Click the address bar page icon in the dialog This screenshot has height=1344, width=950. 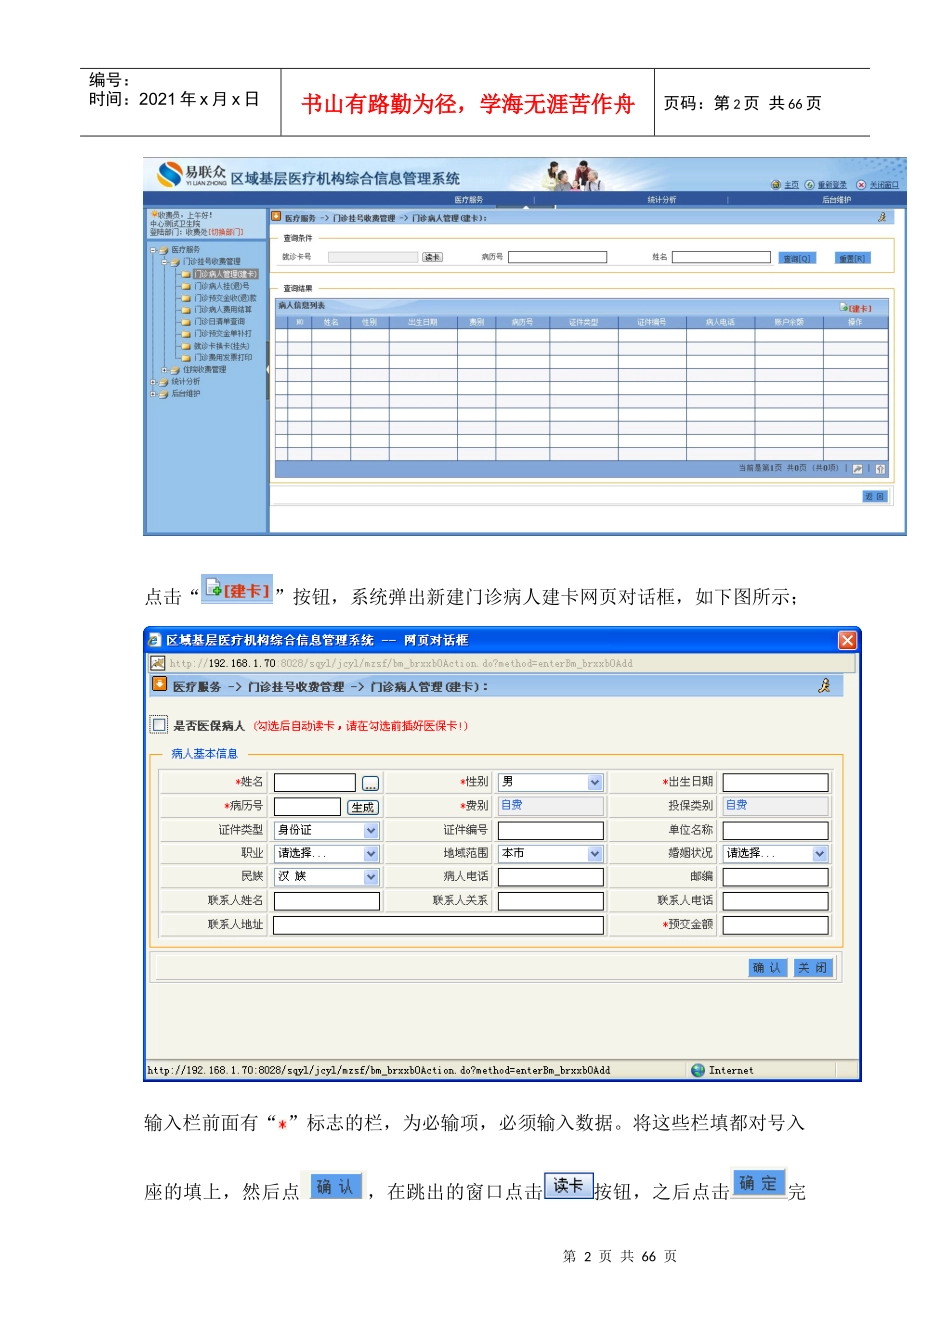tap(157, 663)
